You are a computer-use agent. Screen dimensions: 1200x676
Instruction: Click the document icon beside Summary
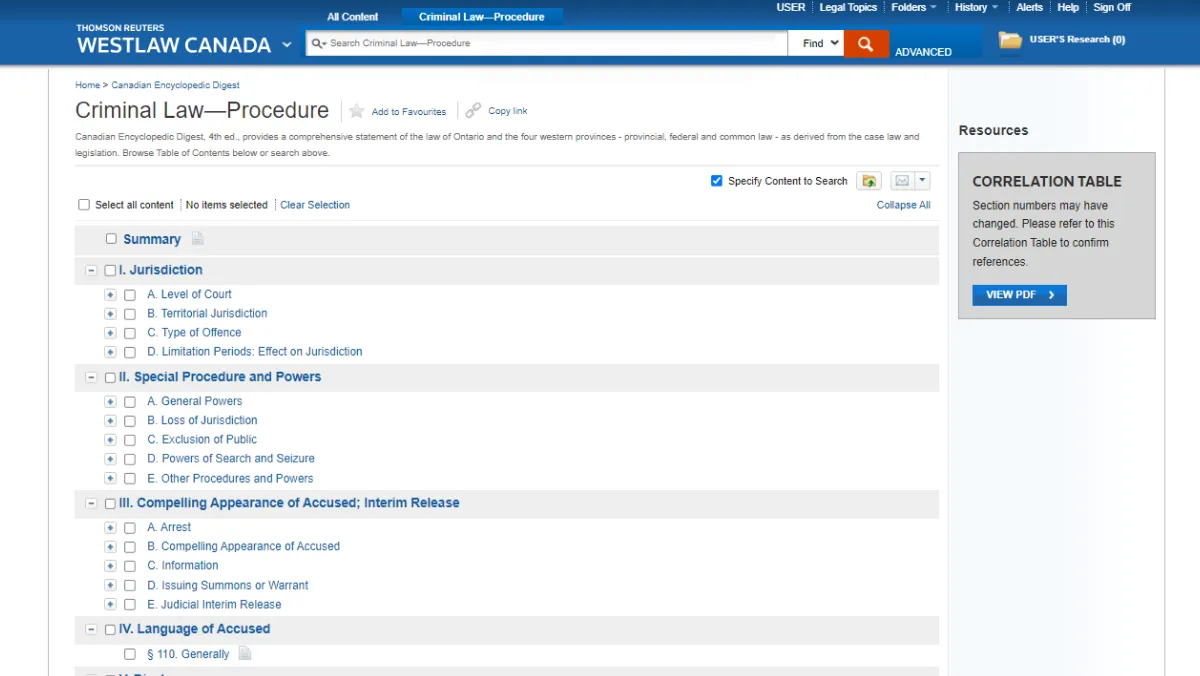(x=198, y=239)
